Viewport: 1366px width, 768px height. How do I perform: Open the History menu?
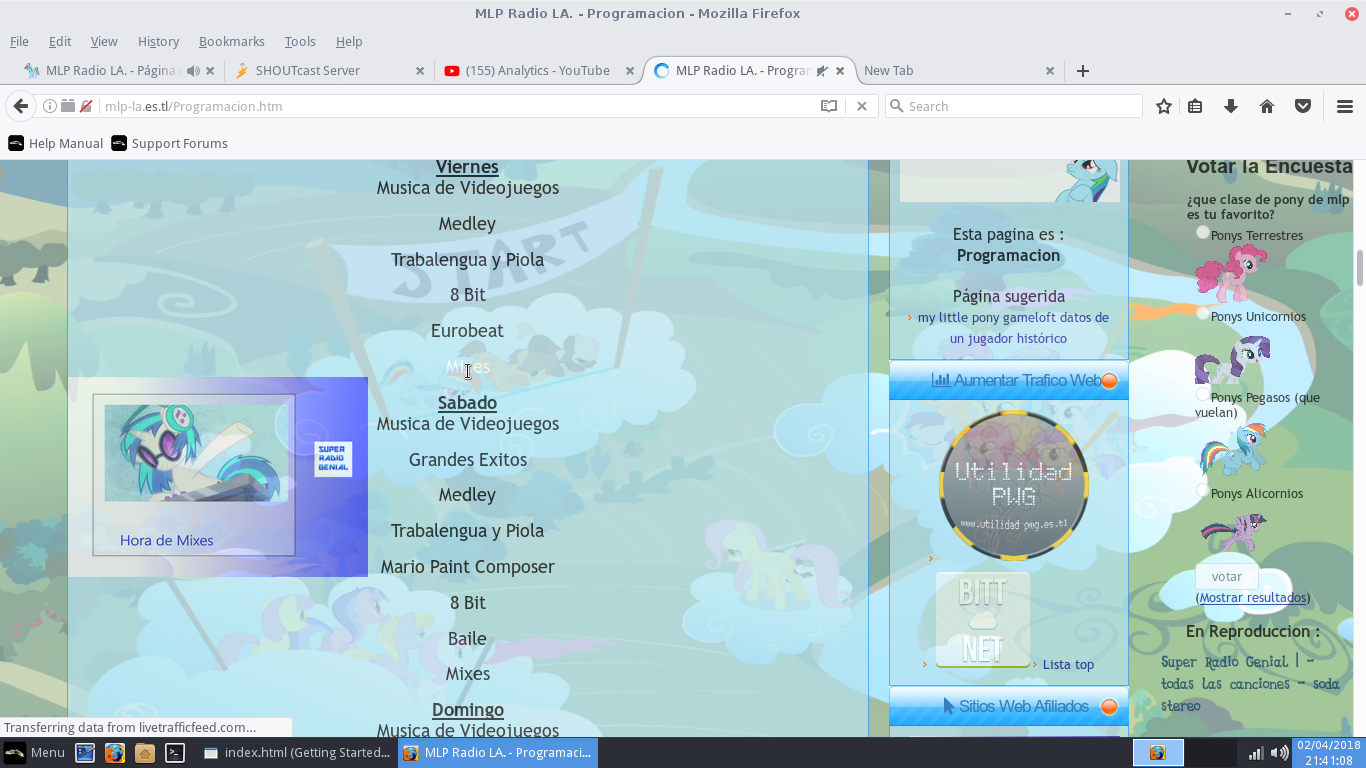pyautogui.click(x=158, y=41)
